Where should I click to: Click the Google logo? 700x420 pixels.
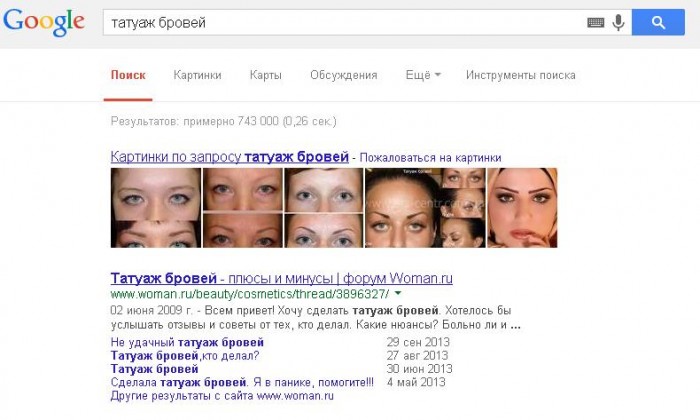44,22
